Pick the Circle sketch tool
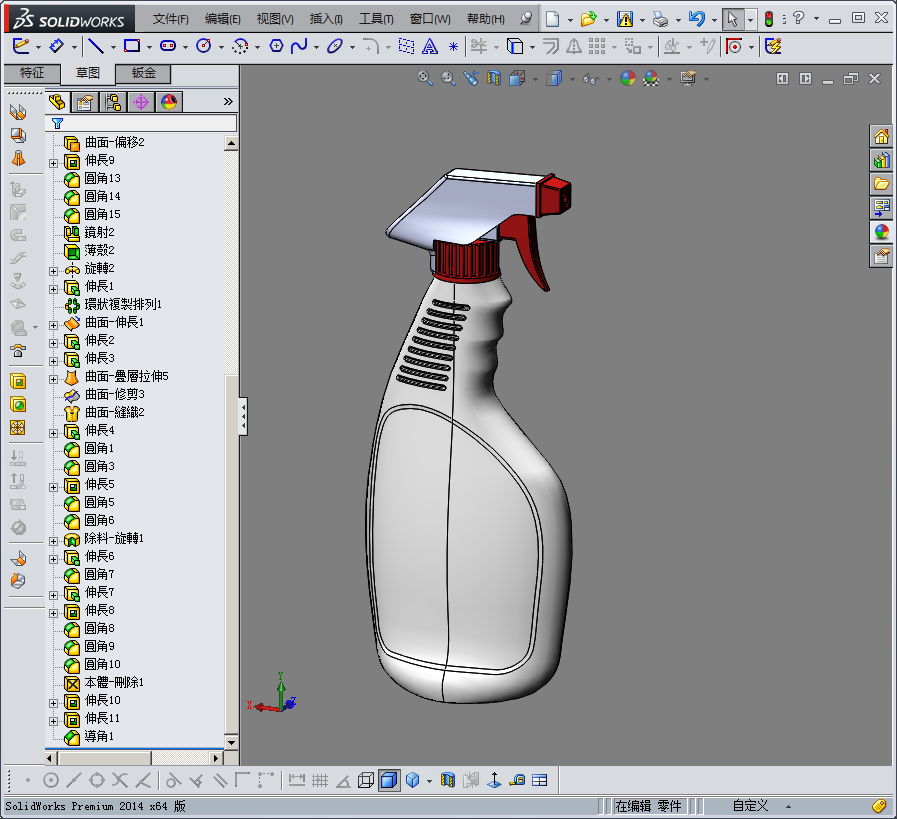The image size is (897, 819). tap(203, 46)
